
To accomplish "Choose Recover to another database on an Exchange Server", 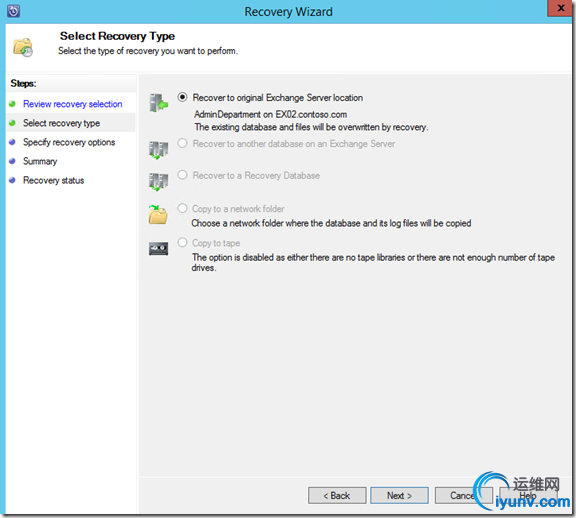I will tap(182, 143).
